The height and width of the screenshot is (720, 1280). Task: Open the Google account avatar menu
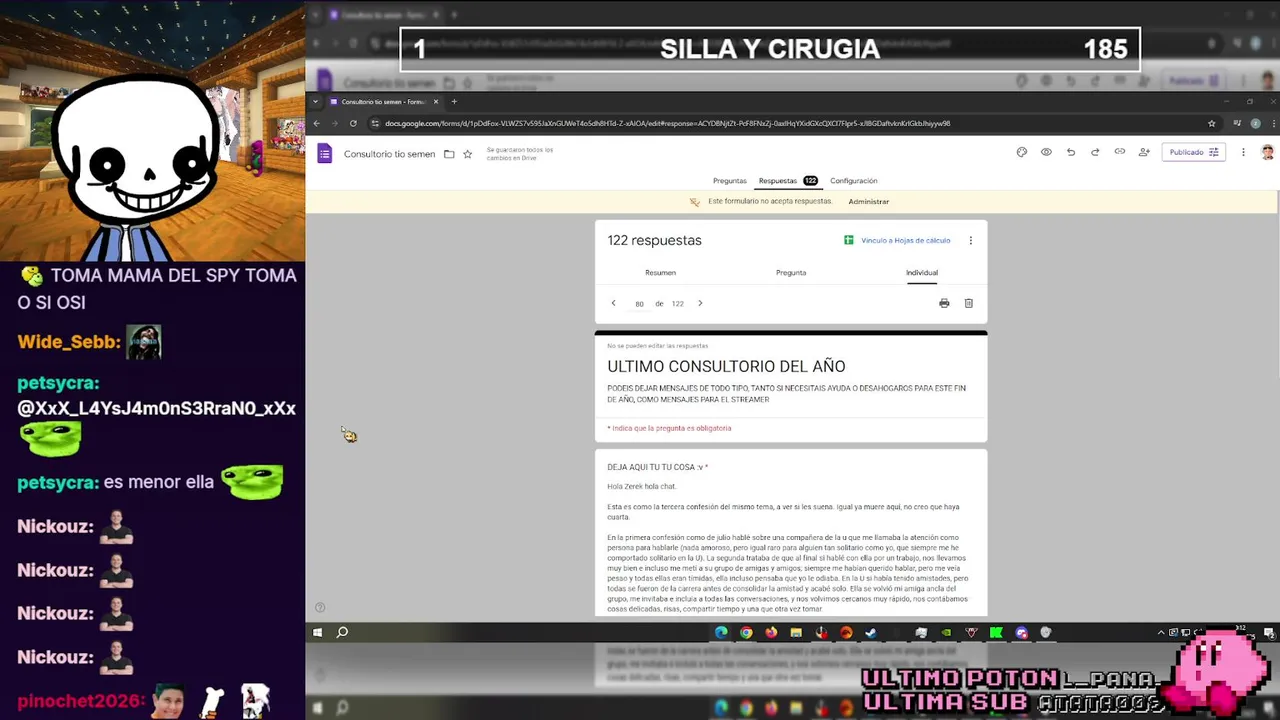click(1268, 152)
